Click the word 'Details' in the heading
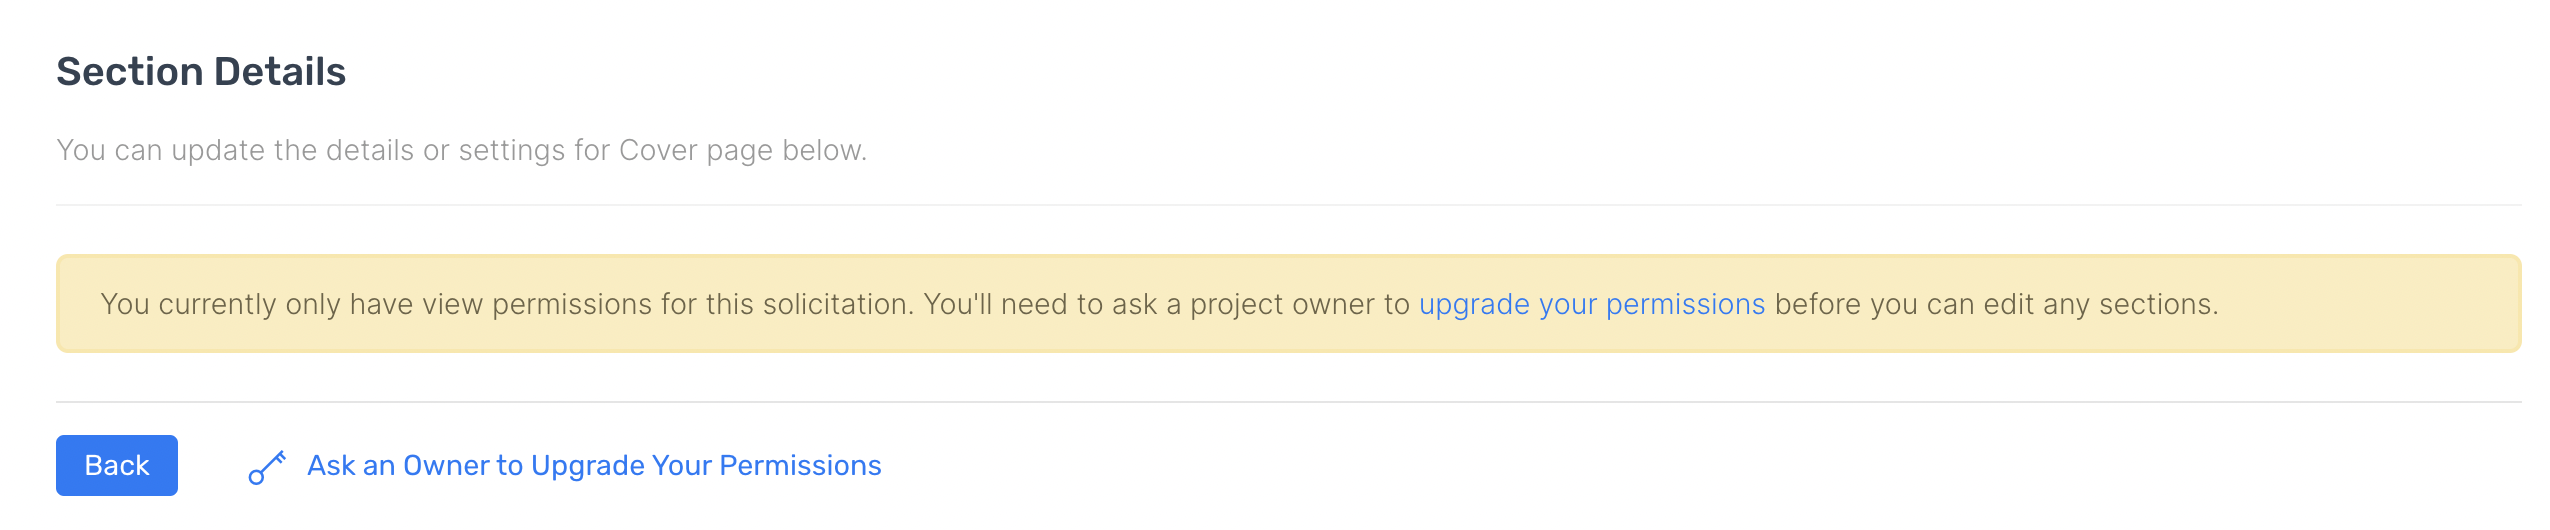 point(280,72)
